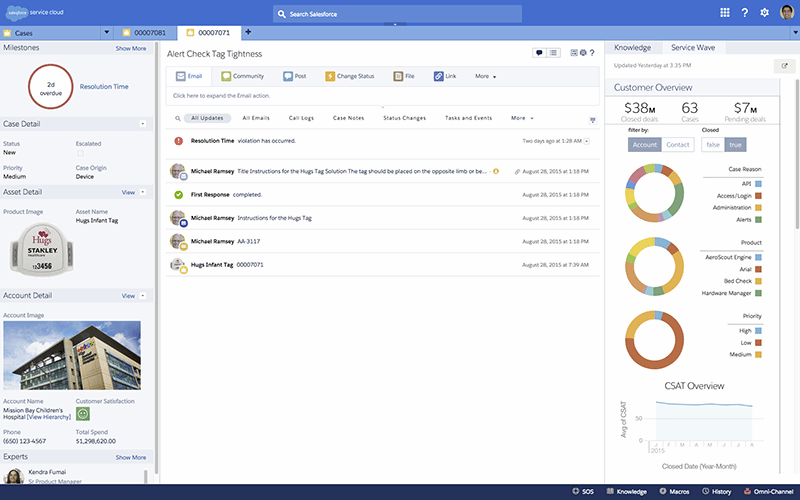Open Resolution Time feed item dropdown arrow

(x=587, y=141)
